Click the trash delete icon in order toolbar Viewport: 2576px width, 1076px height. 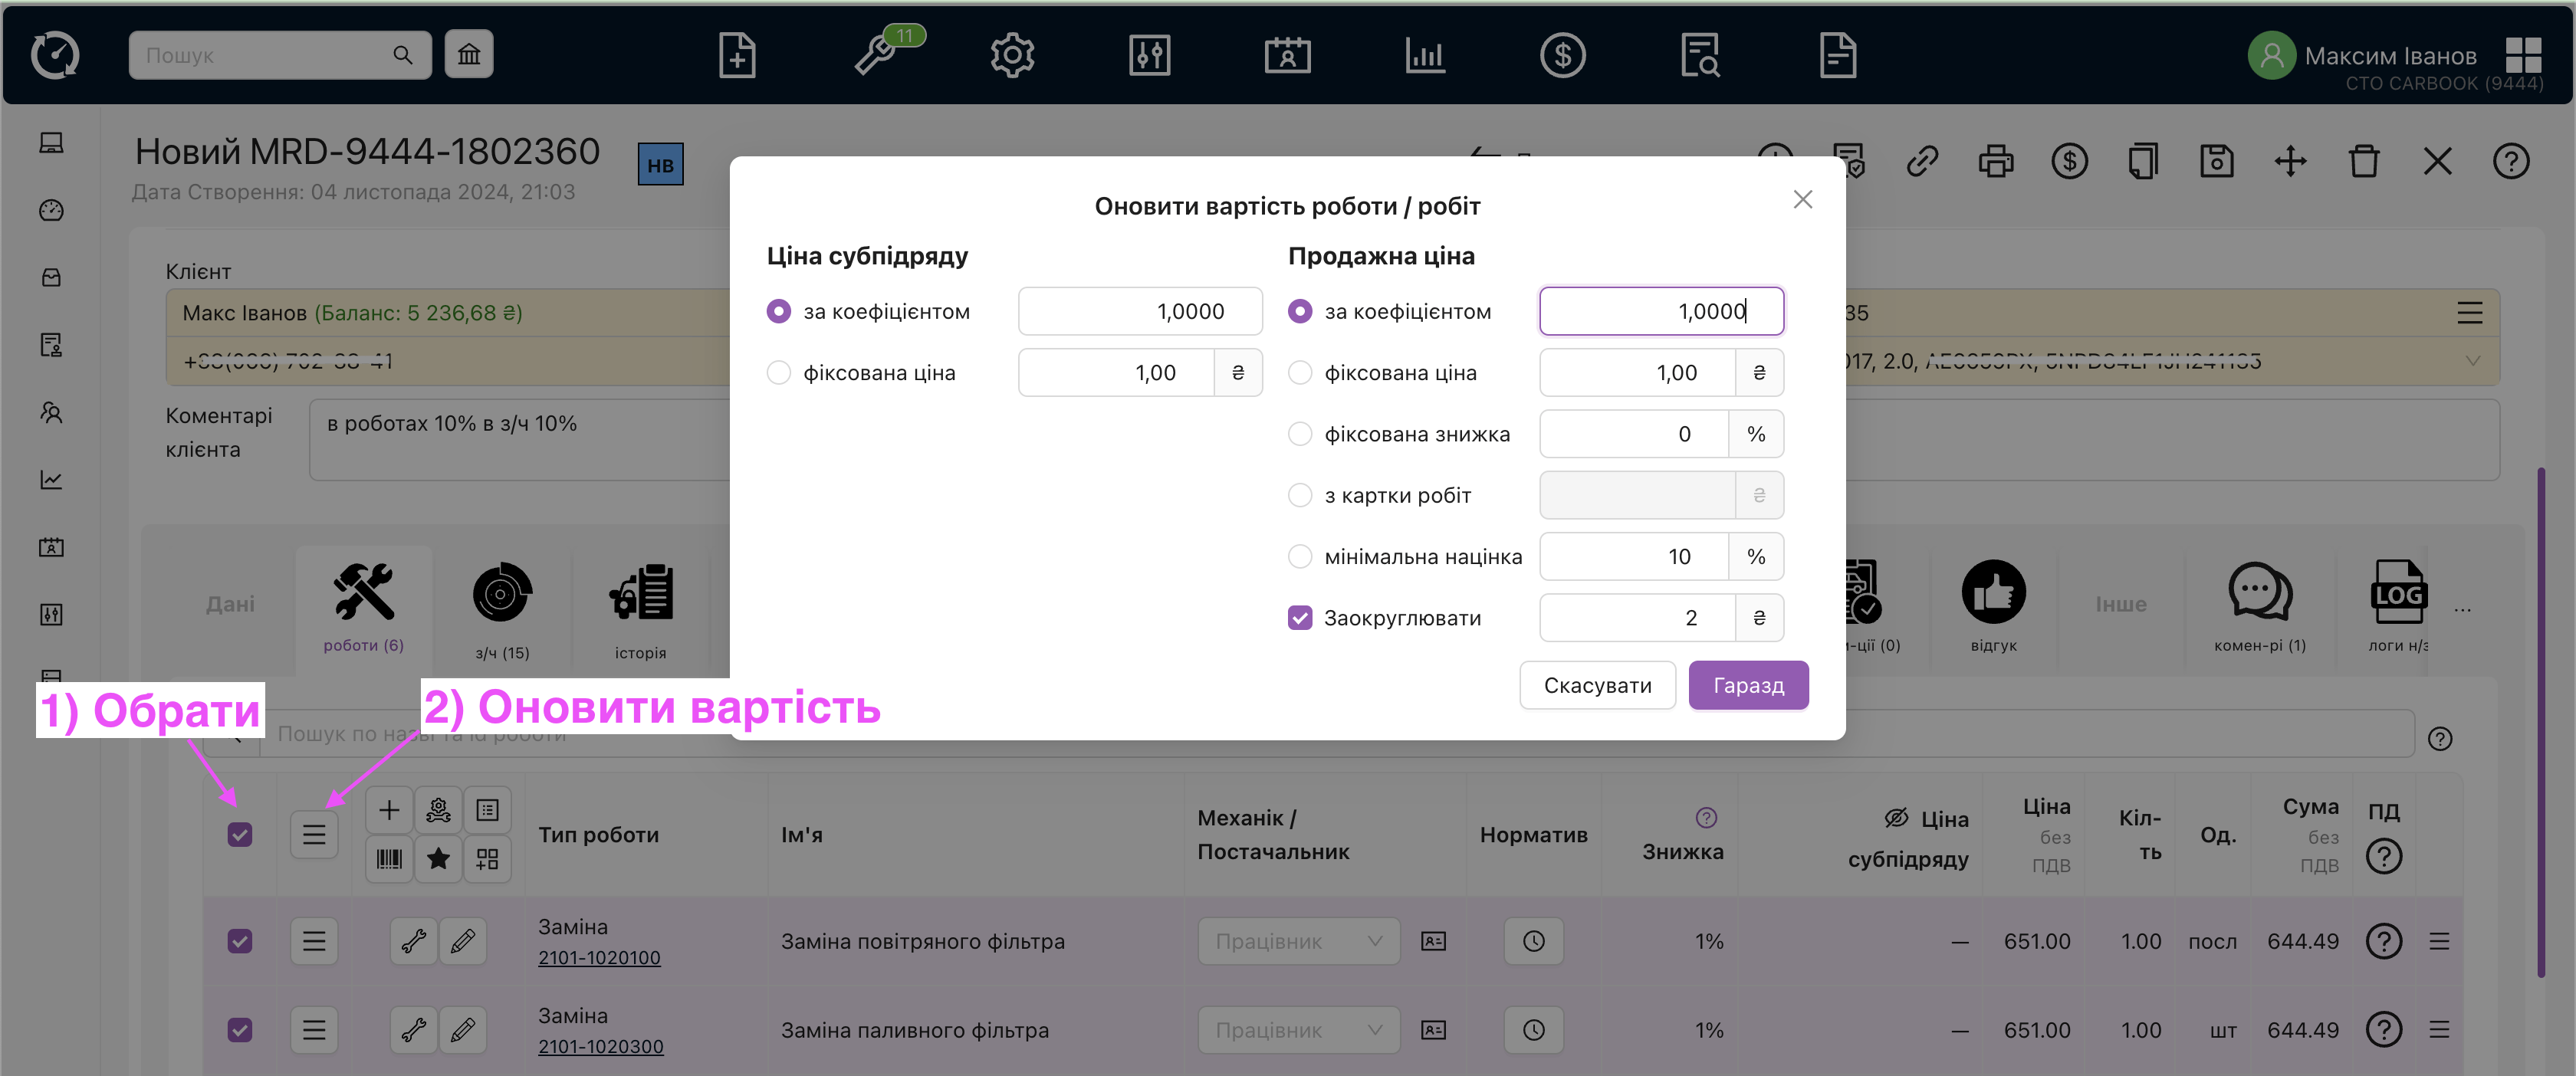2364,161
